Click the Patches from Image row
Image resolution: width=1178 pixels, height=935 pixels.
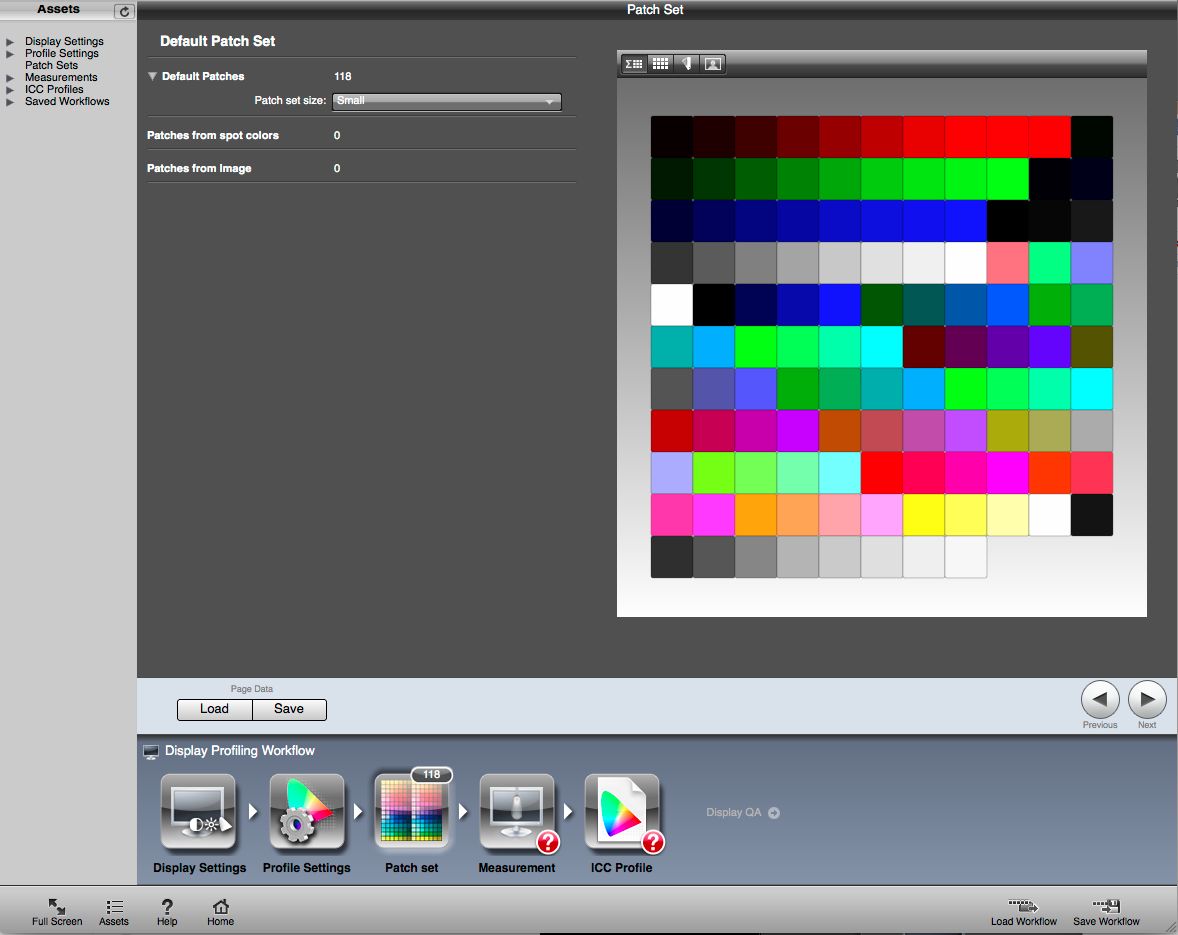click(361, 168)
